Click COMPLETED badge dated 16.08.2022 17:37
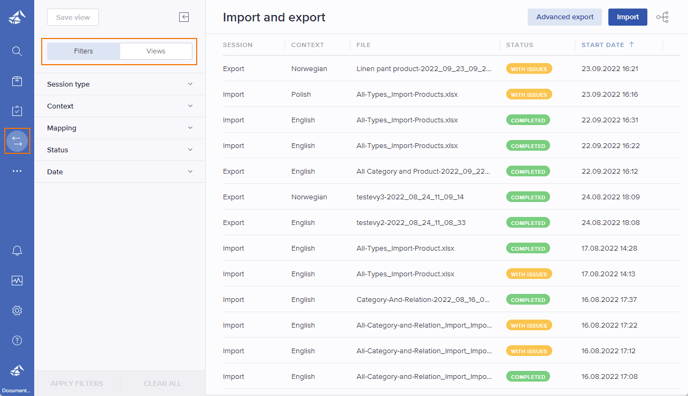Screen dimensions: 688x396 coord(528,300)
